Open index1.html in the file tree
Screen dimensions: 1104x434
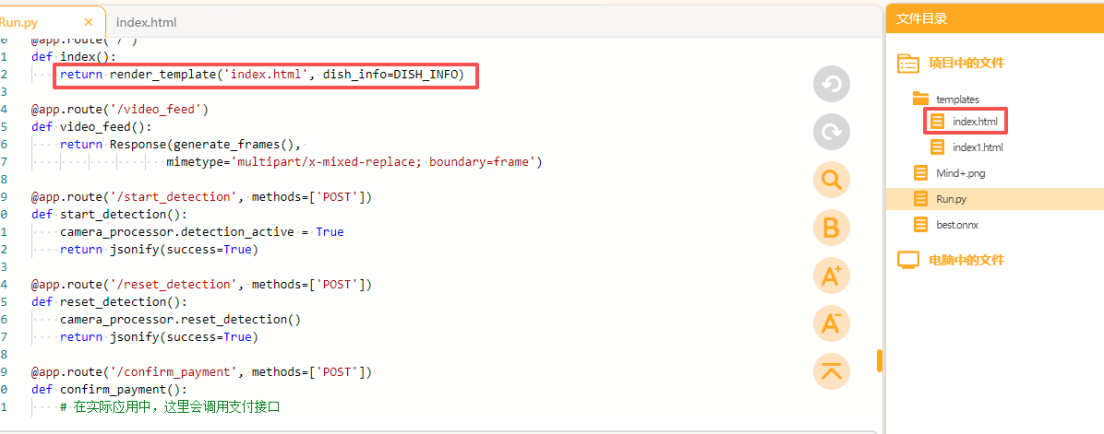pos(977,147)
